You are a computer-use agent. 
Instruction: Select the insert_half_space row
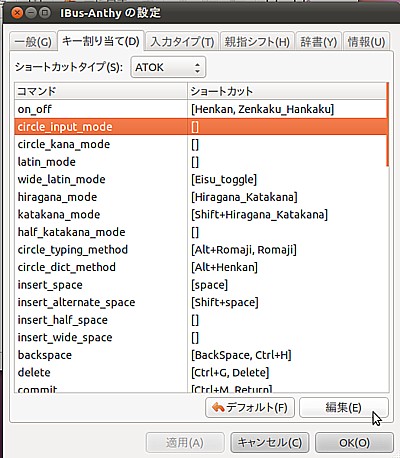200,320
